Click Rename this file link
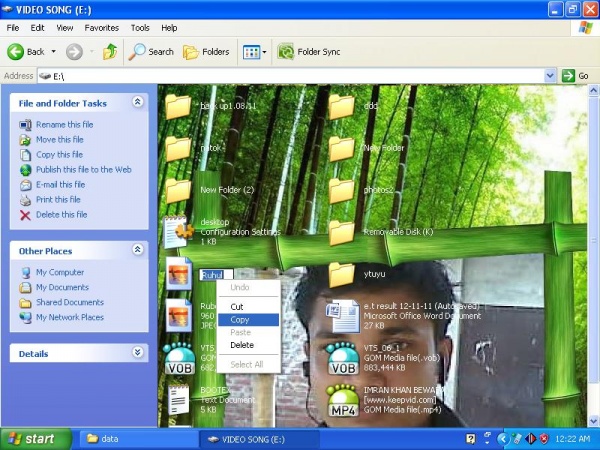The width and height of the screenshot is (600, 450). pos(64,125)
